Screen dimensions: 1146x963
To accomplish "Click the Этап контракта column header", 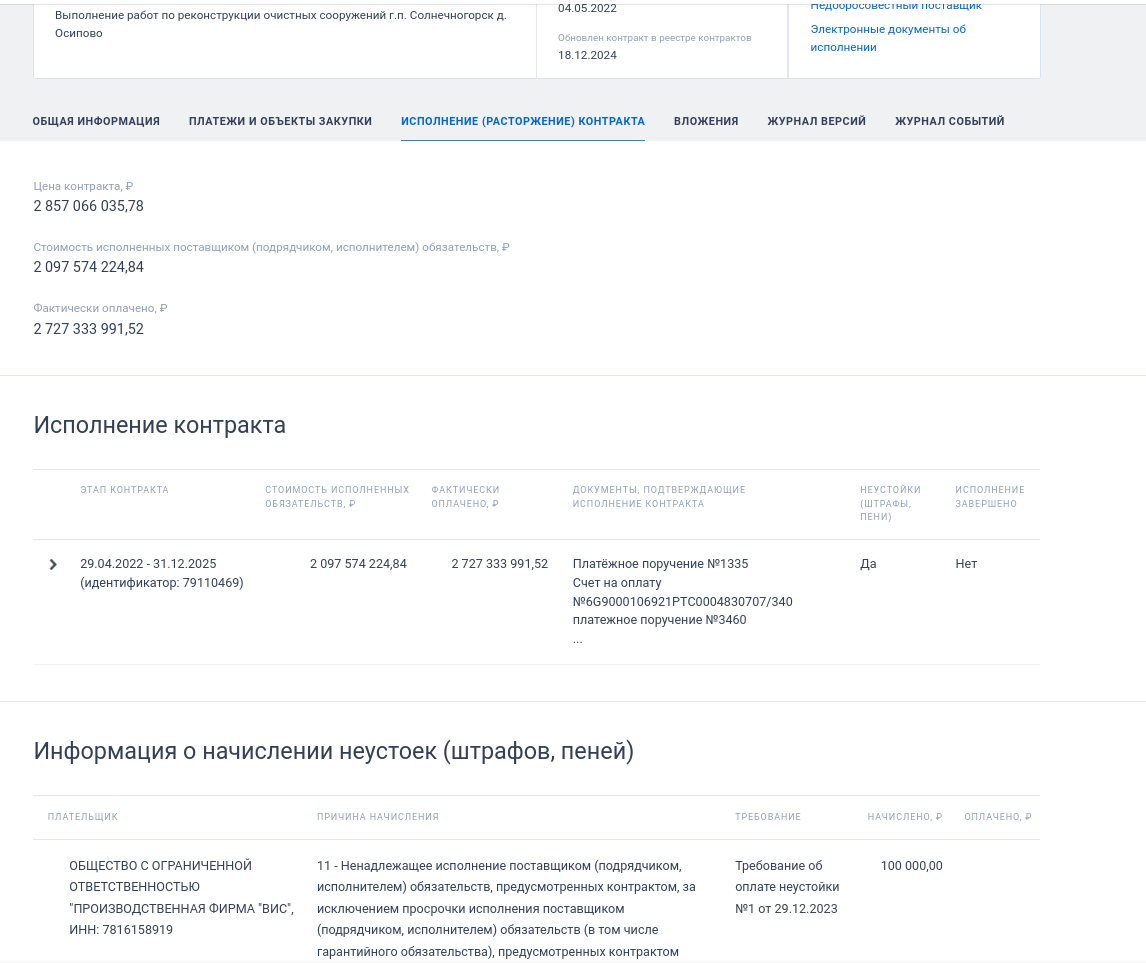I will pyautogui.click(x=124, y=490).
